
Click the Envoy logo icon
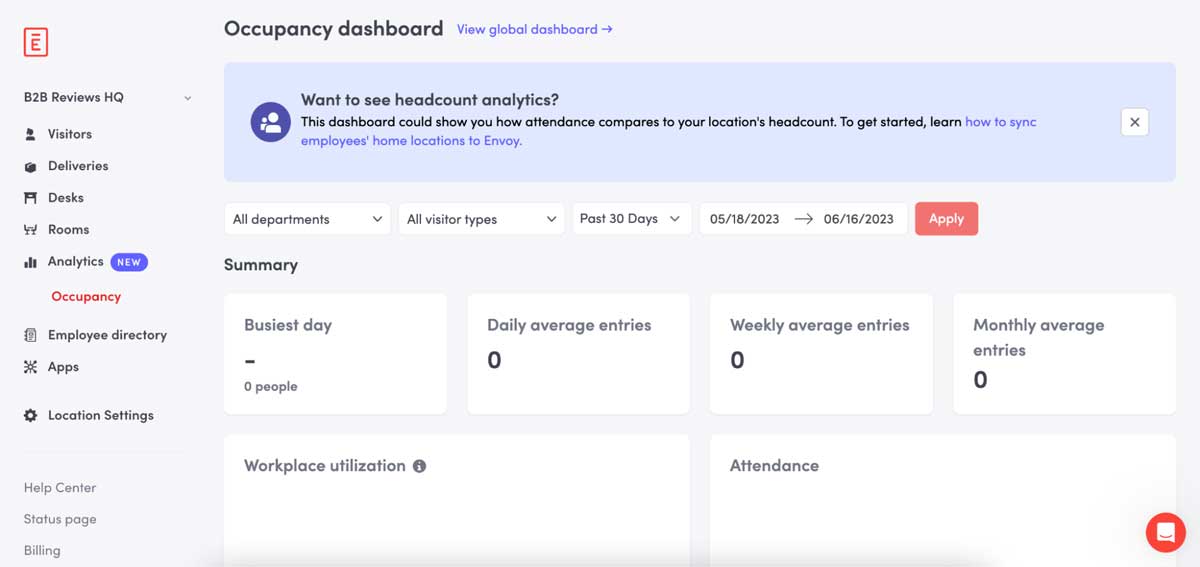point(36,42)
